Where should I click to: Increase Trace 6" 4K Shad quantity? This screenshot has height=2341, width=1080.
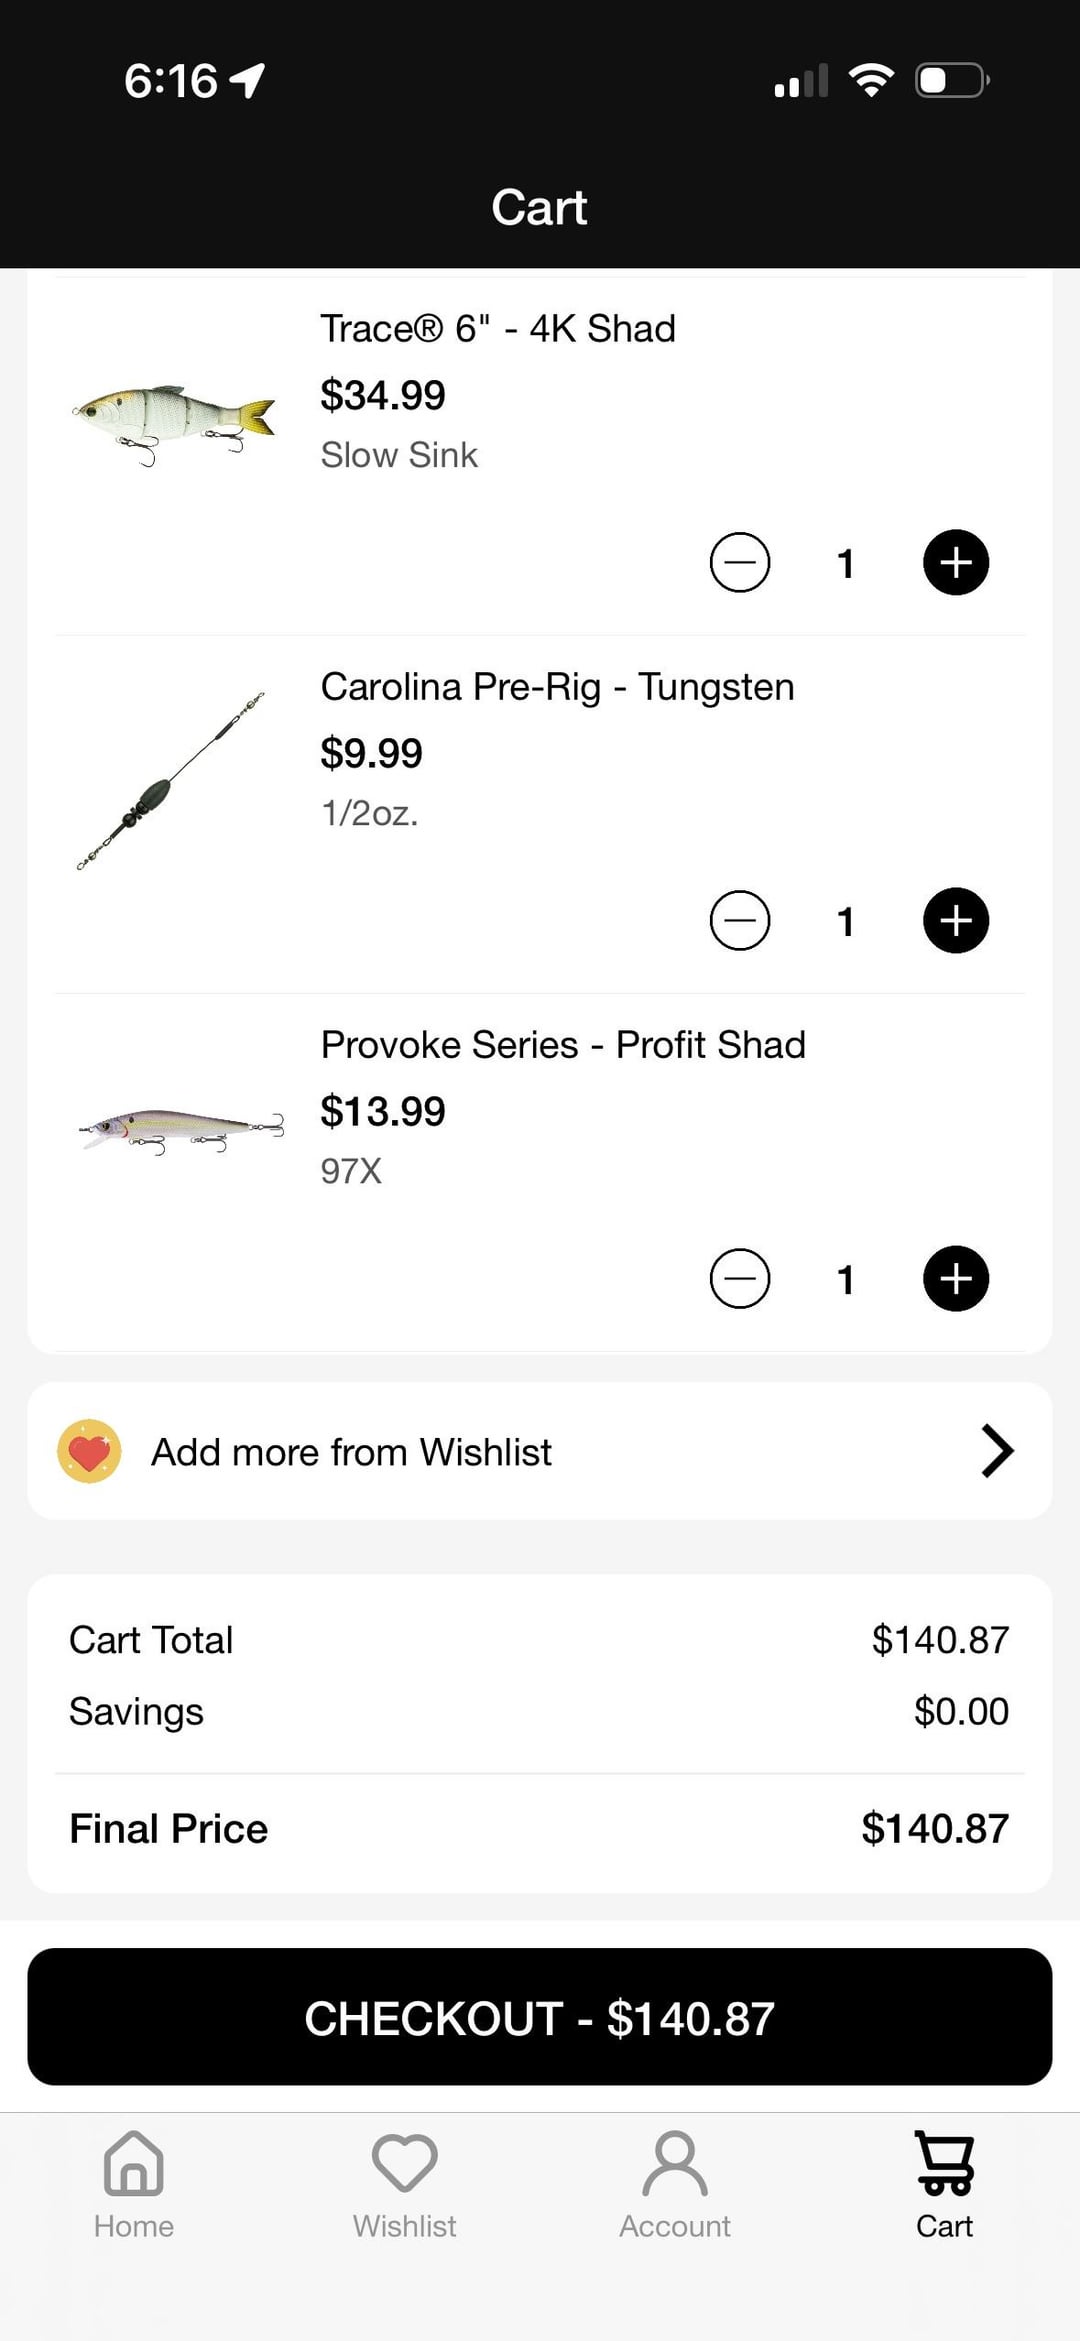(955, 562)
